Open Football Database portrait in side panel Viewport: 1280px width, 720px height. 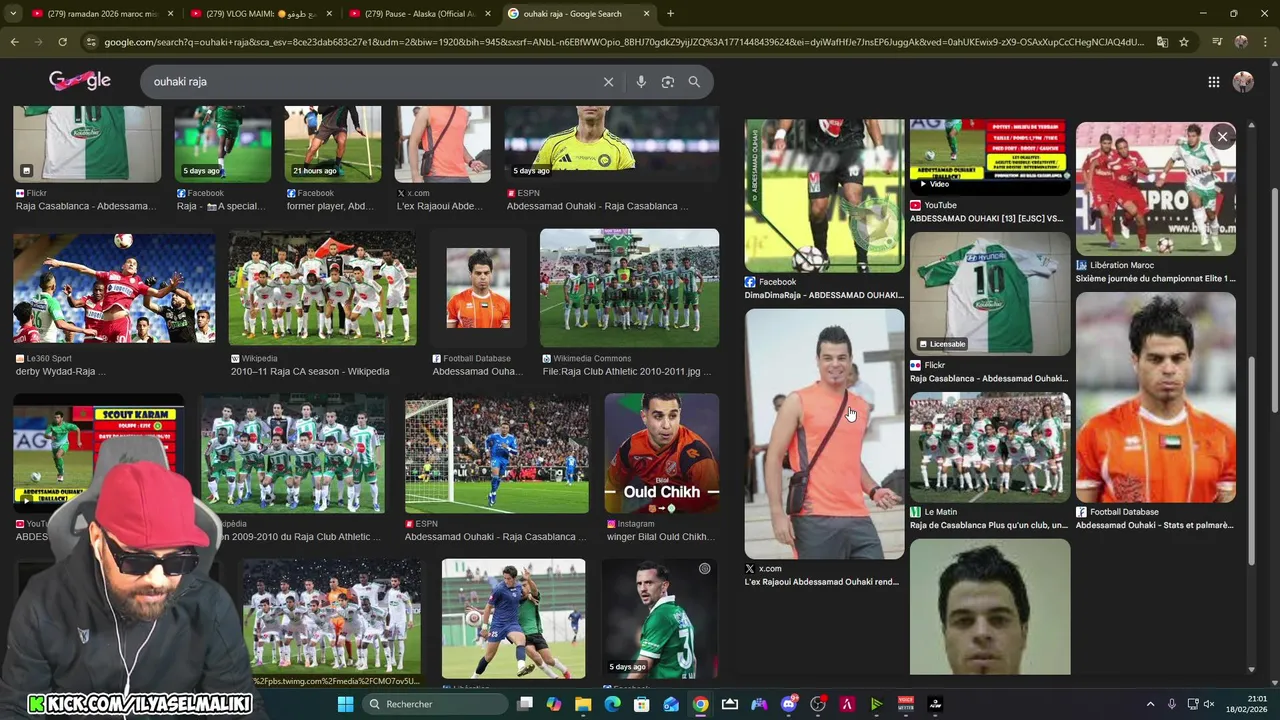(x=1155, y=397)
